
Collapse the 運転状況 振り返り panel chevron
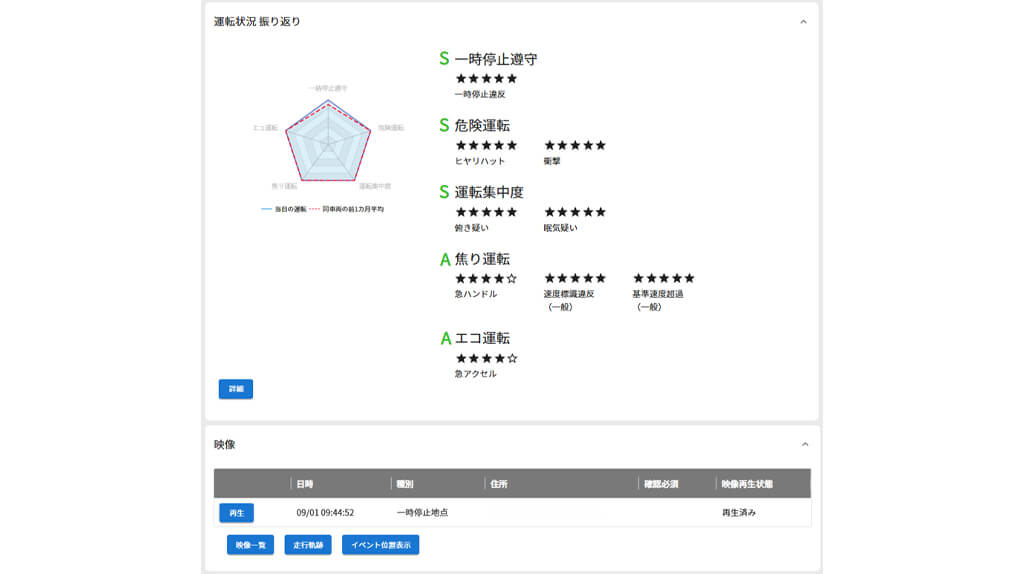click(x=803, y=22)
